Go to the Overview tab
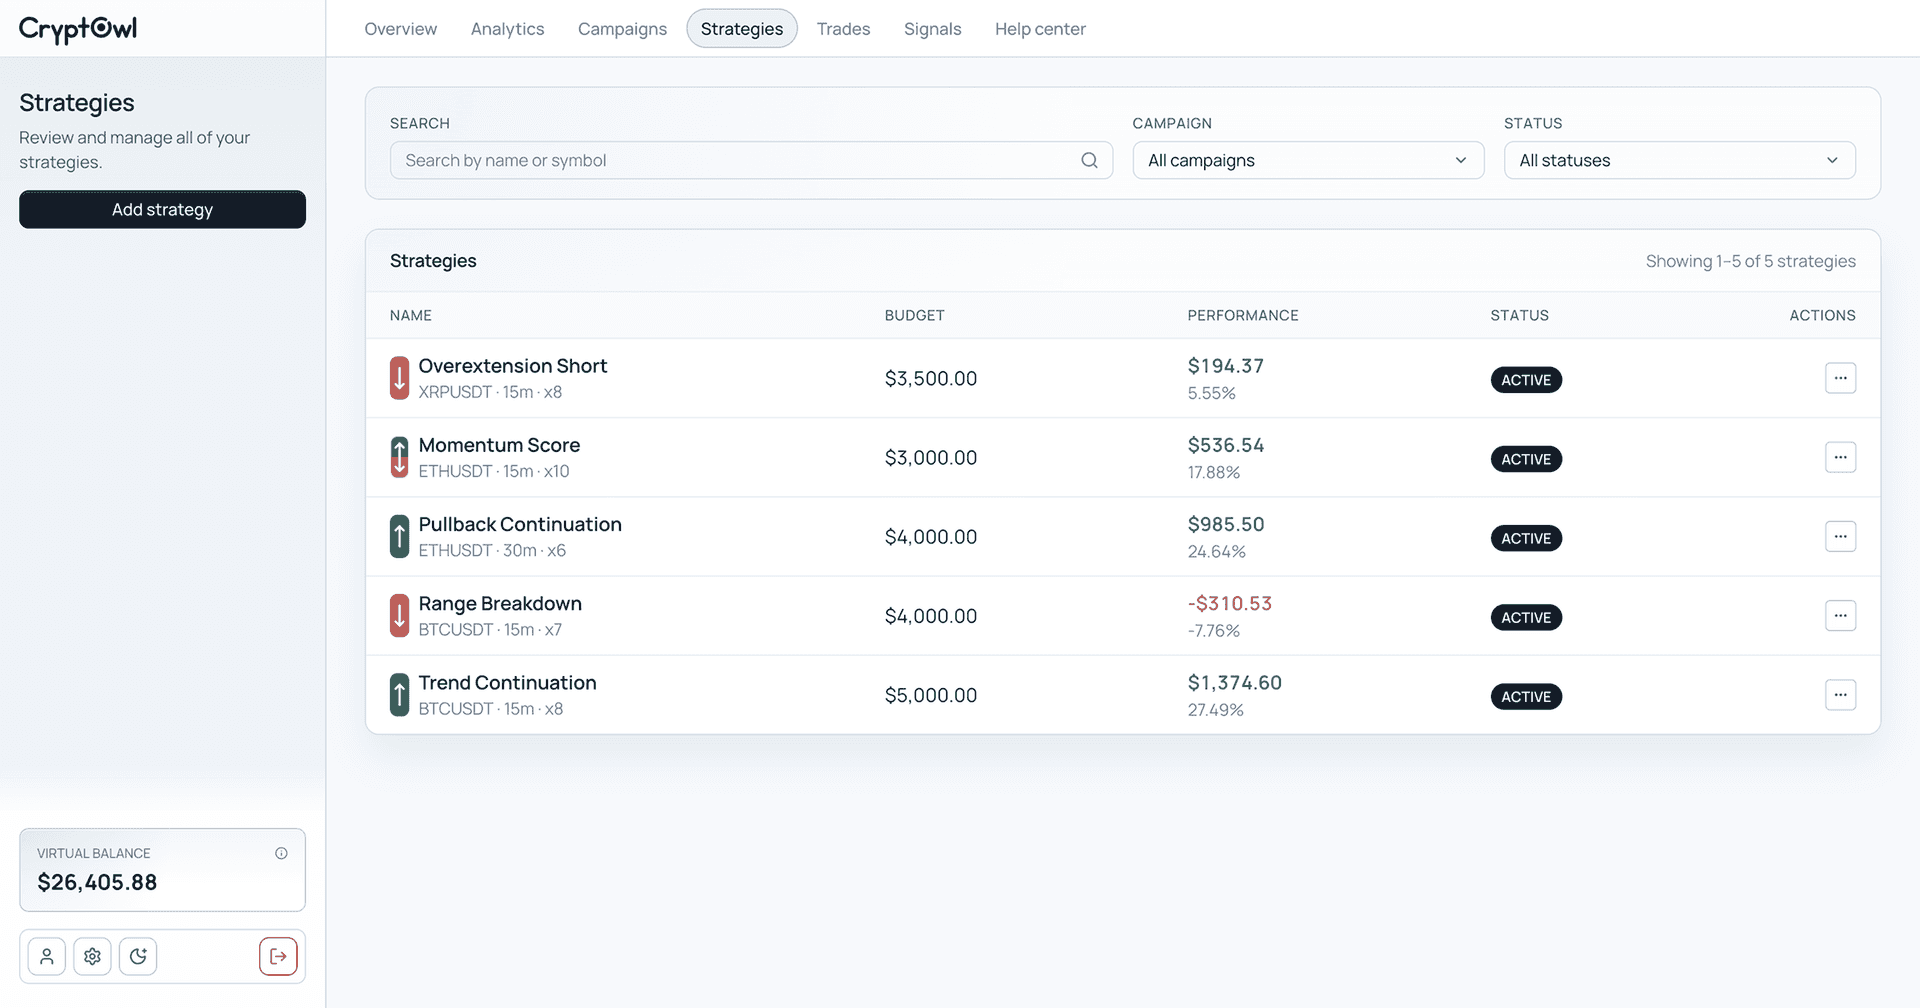This screenshot has height=1008, width=1920. 400,29
